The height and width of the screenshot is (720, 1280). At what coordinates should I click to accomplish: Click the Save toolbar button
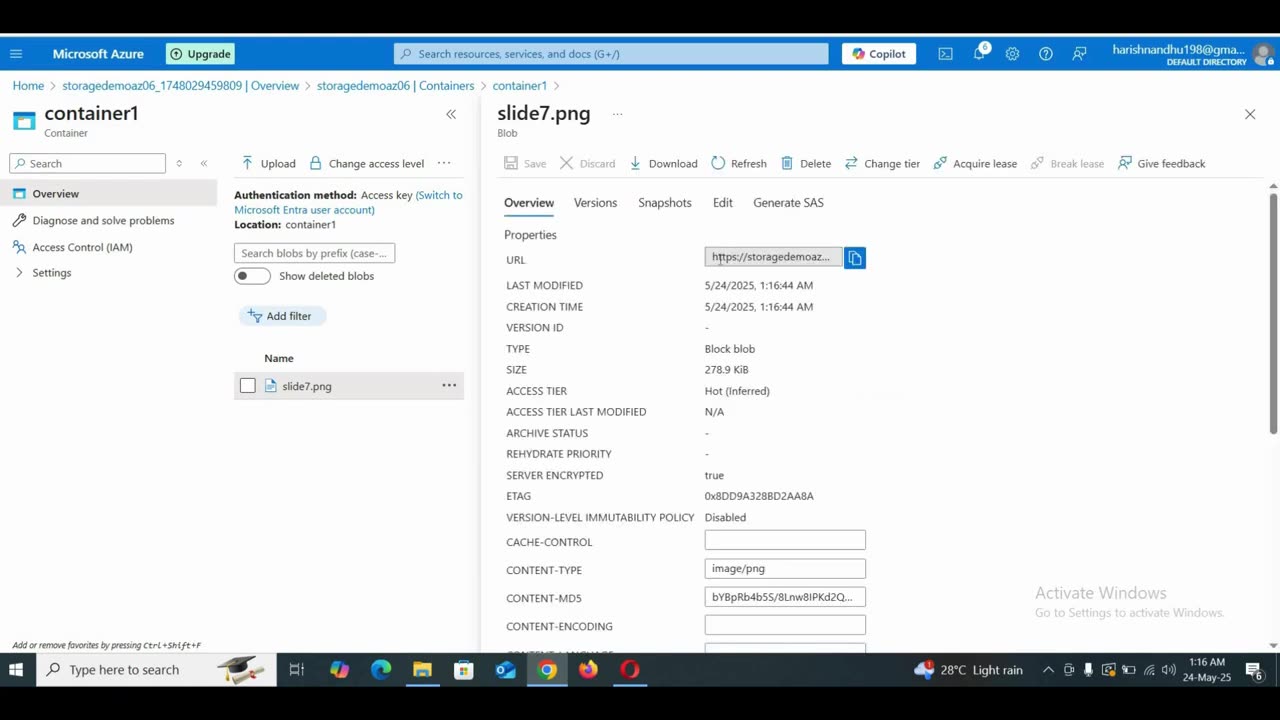tap(526, 163)
